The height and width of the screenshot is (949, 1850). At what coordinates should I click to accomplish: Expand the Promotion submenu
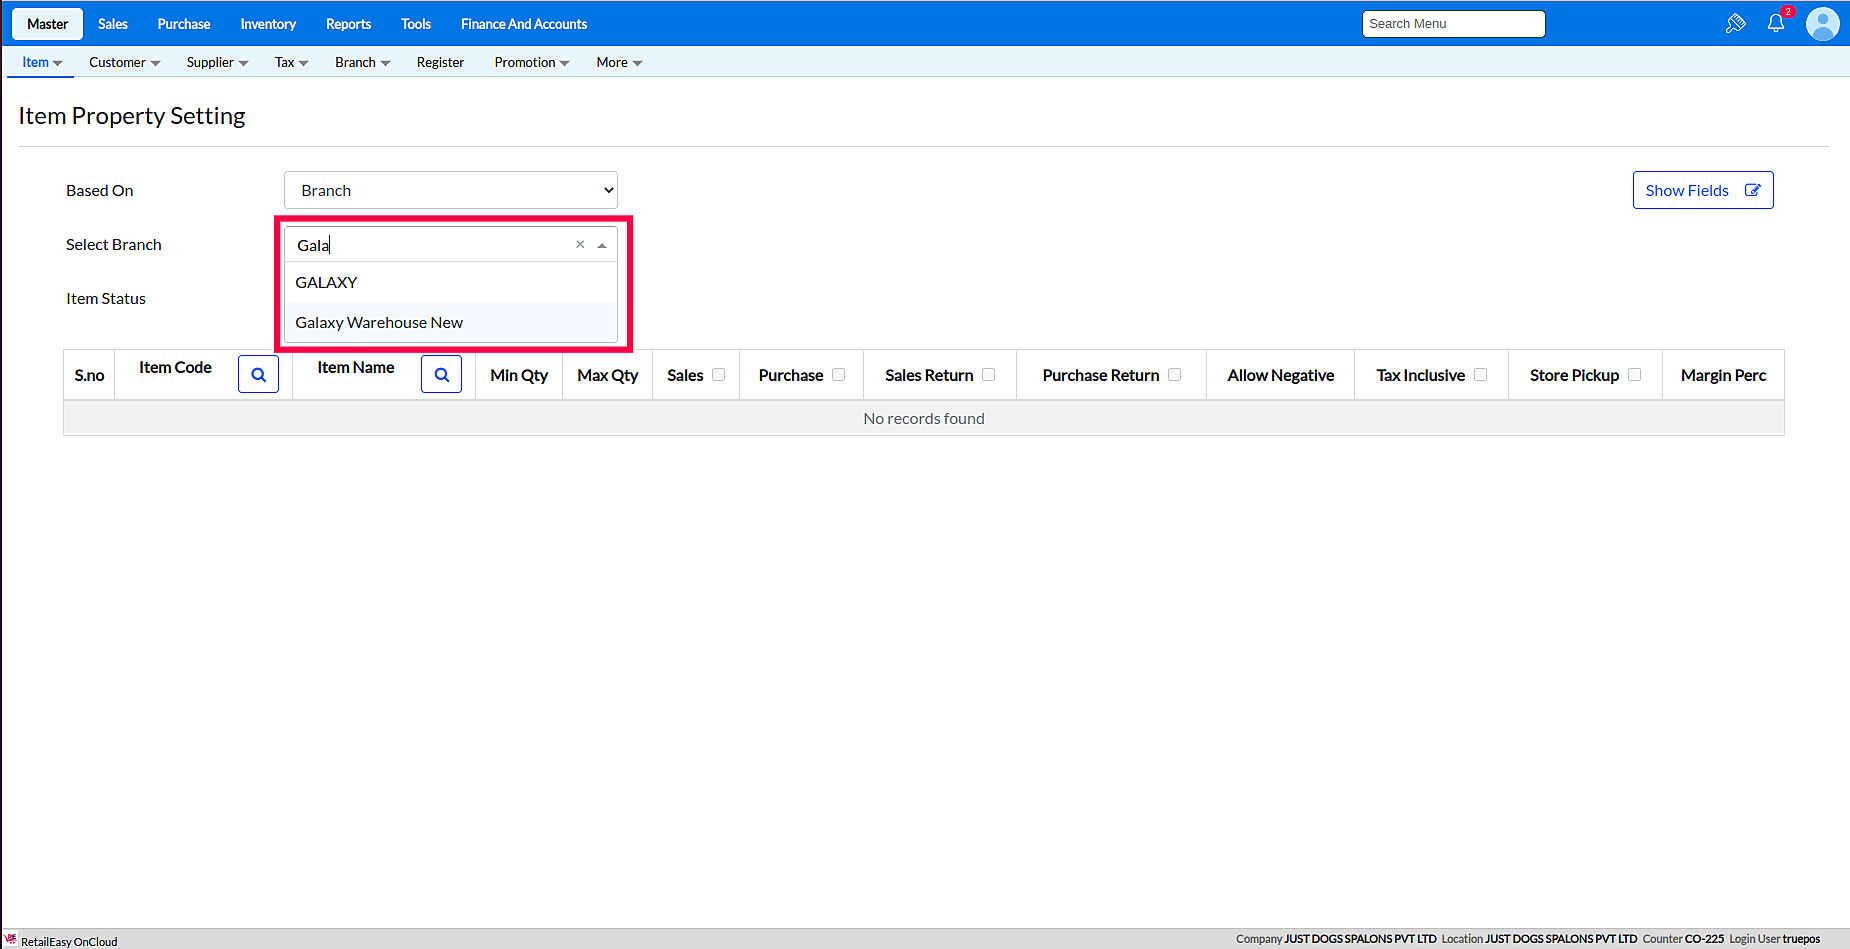click(x=531, y=62)
